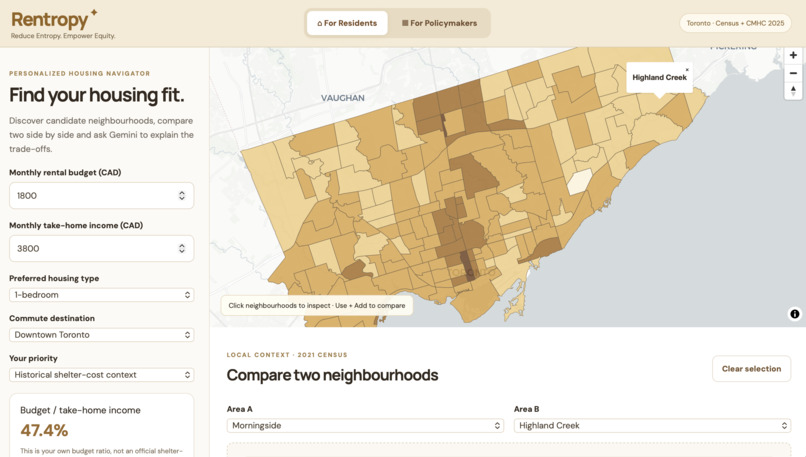806x457 pixels.
Task: Click the 'Find your housing fit.' heading
Action: (96, 95)
